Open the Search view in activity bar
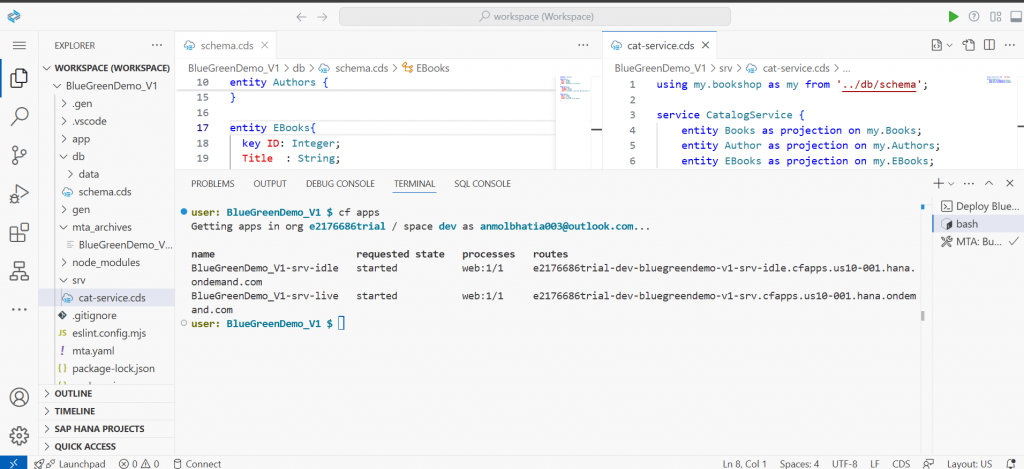 click(x=20, y=117)
